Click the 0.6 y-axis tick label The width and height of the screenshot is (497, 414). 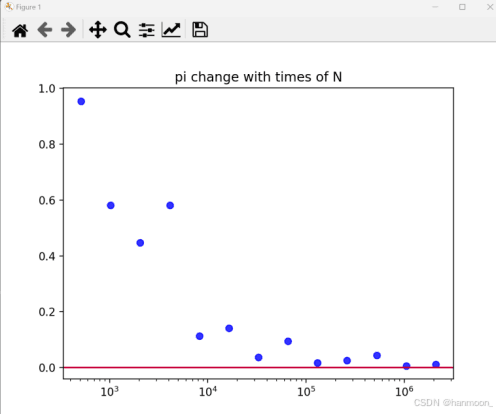click(47, 200)
